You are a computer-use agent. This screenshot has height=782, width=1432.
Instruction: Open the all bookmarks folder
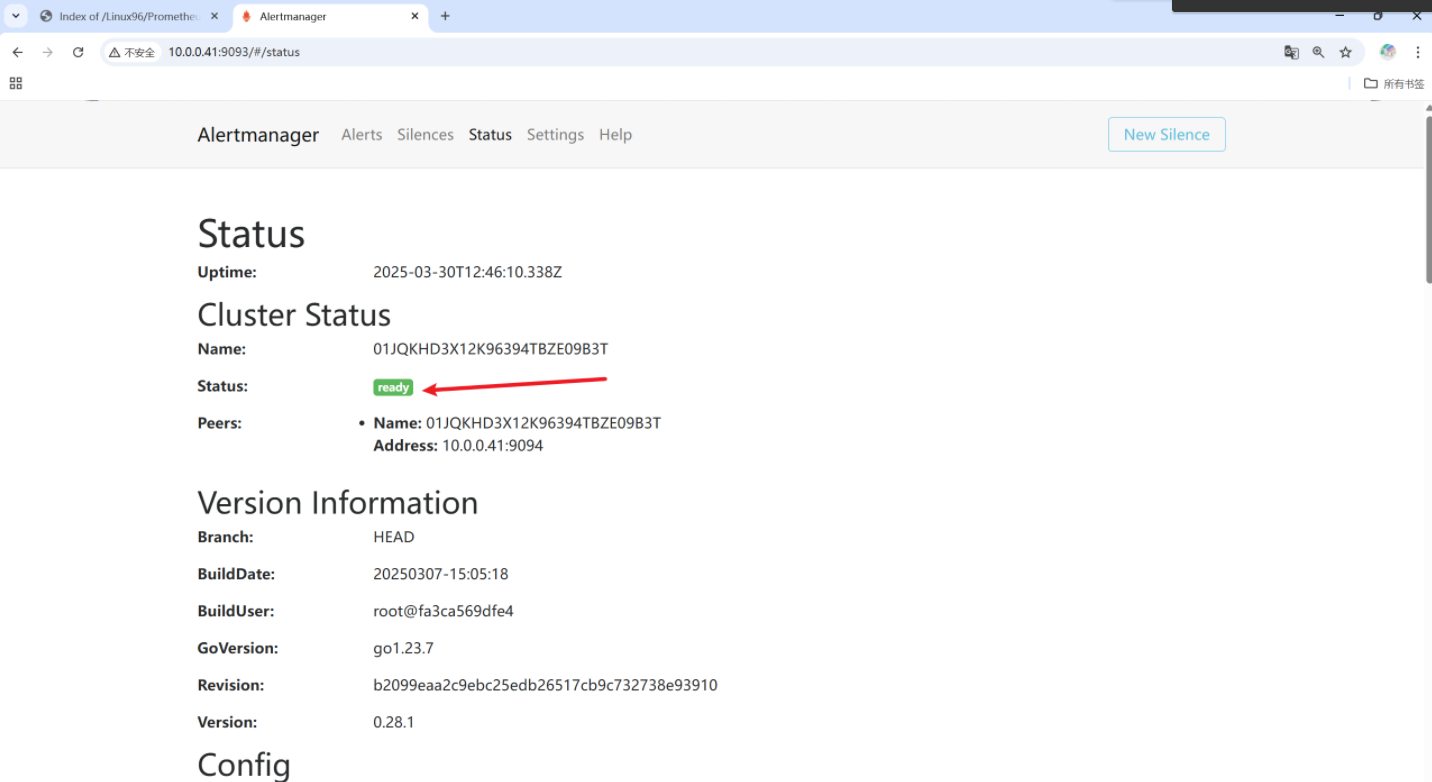(1394, 84)
